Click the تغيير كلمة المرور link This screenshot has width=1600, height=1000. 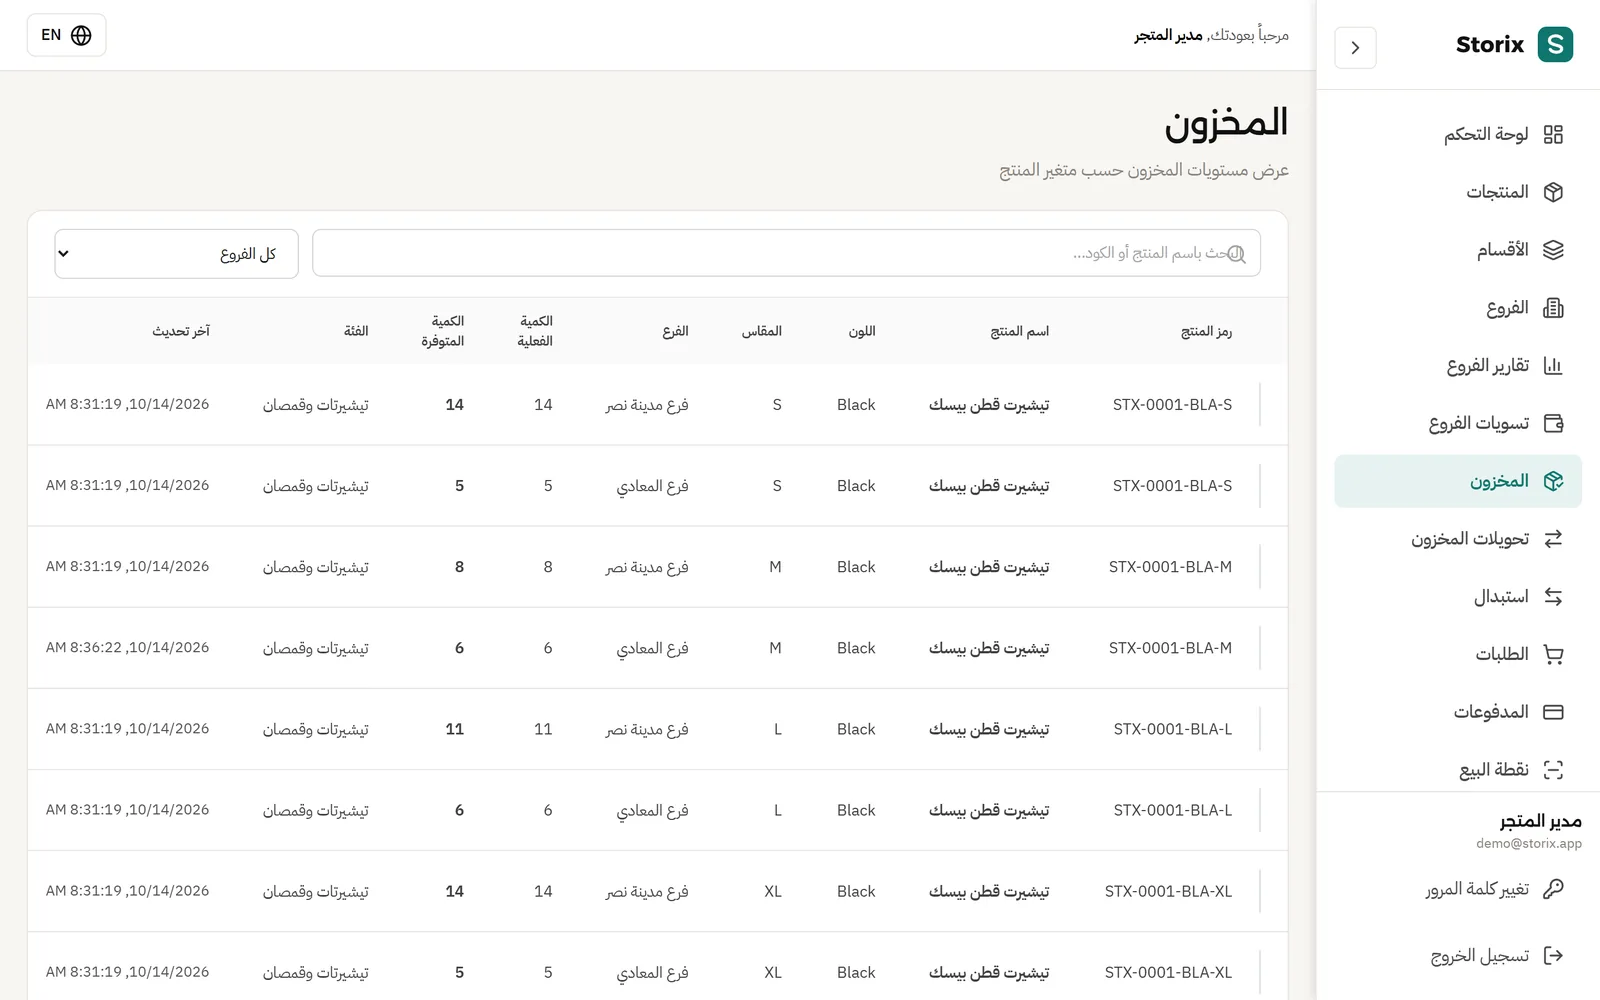pyautogui.click(x=1458, y=889)
